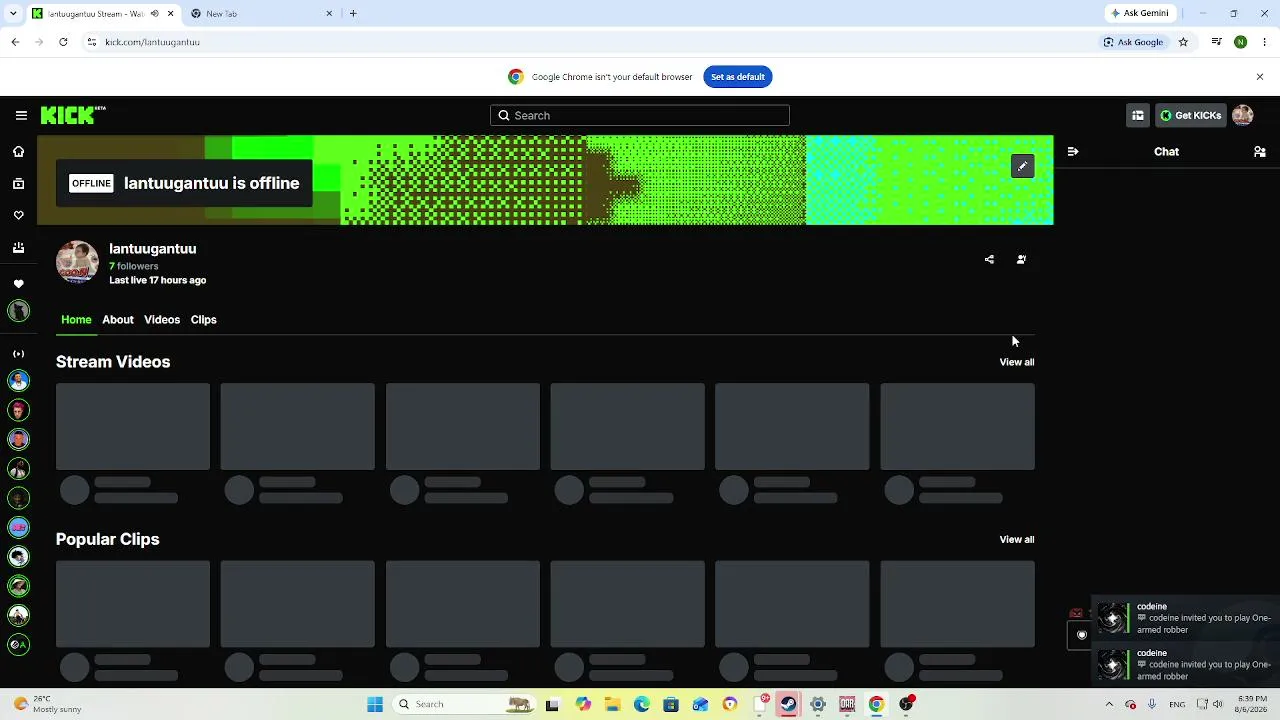Click the Chrome icon on the taskbar
1280x720 pixels.
point(876,704)
